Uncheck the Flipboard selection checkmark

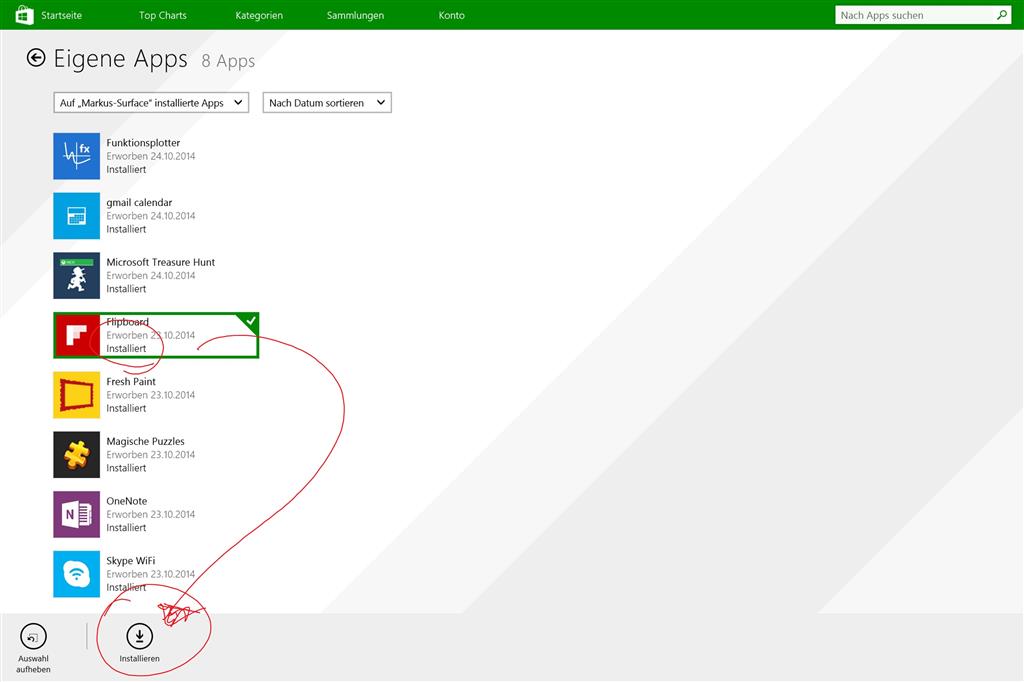250,321
